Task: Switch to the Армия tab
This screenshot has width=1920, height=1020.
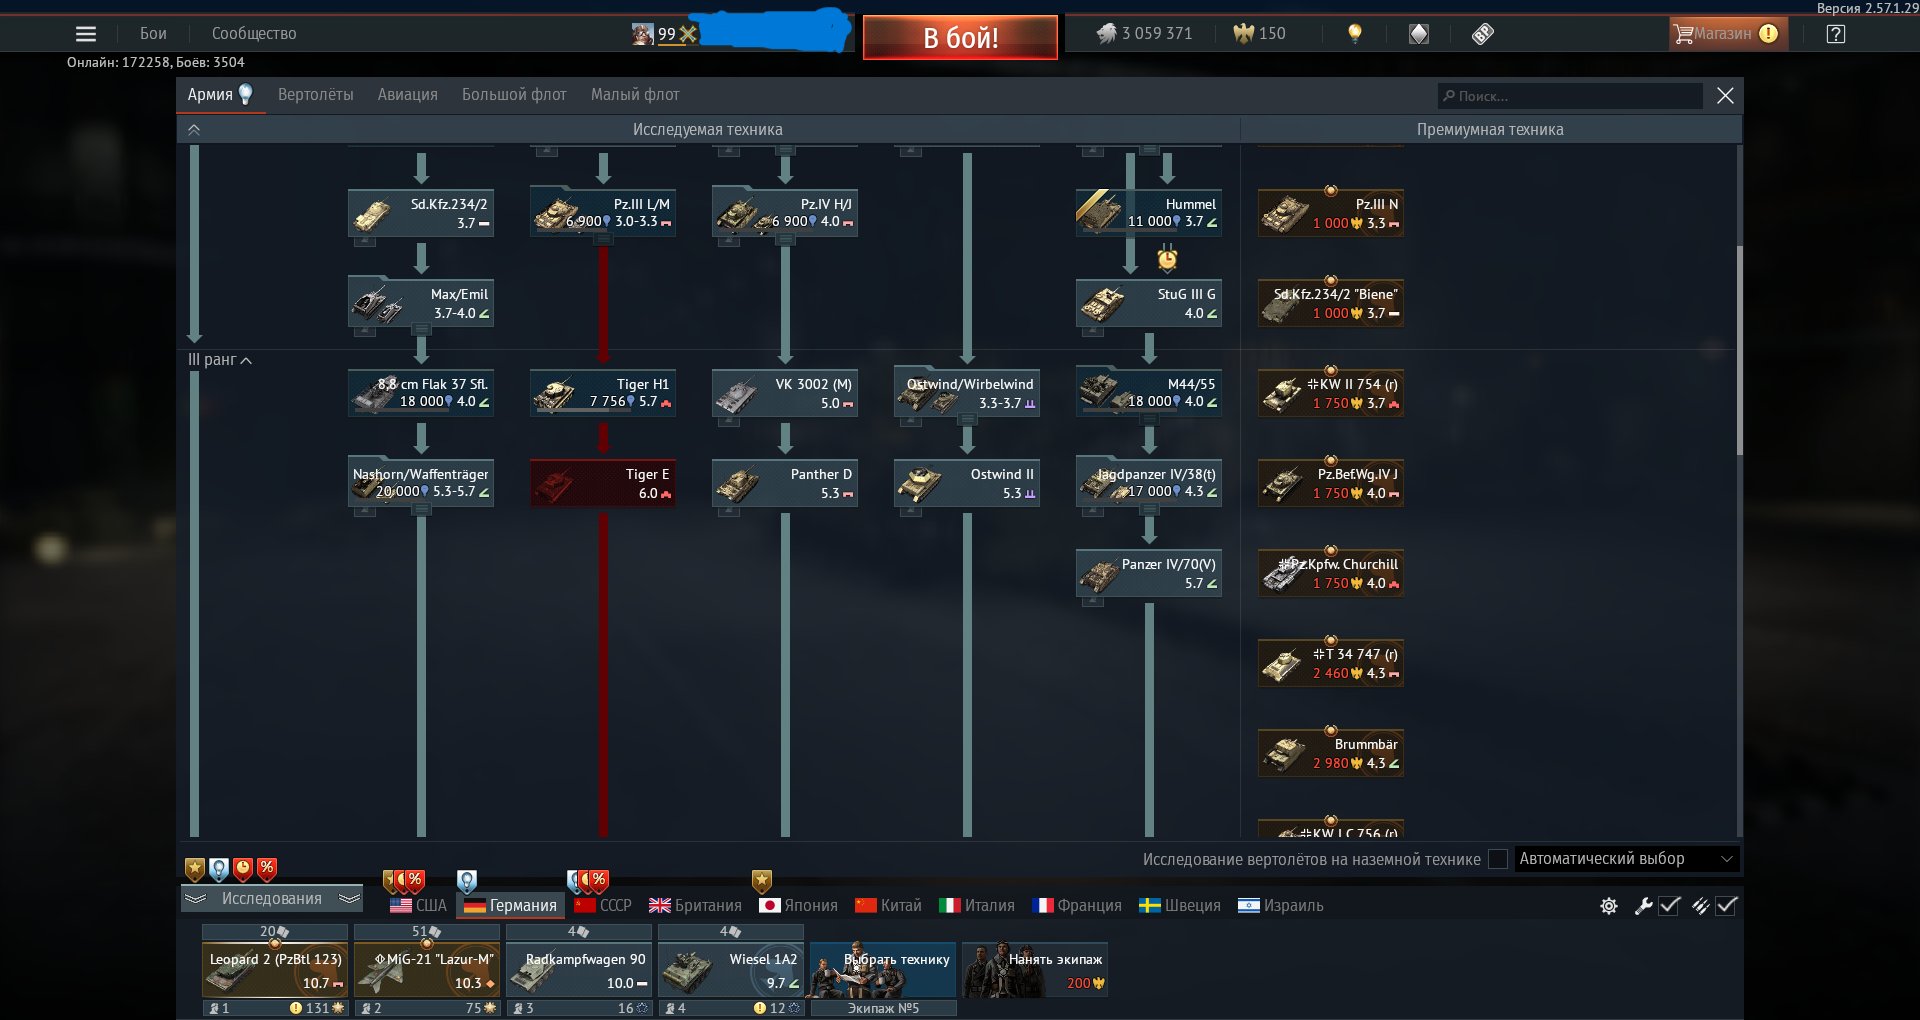Action: tap(220, 95)
